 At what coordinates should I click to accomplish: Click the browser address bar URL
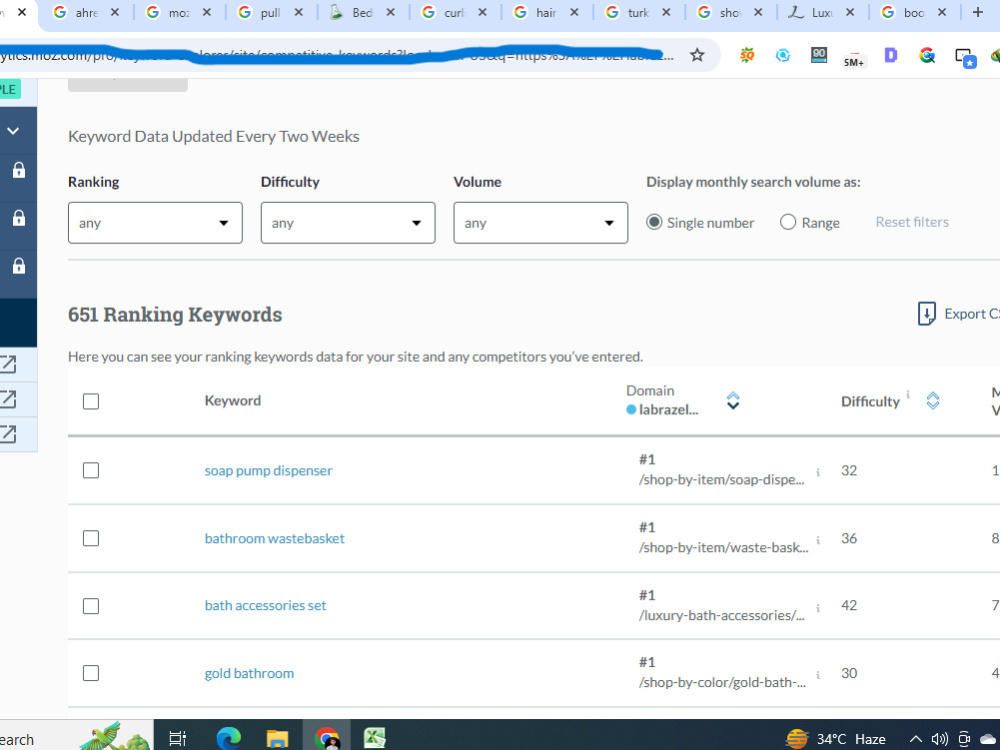point(336,55)
